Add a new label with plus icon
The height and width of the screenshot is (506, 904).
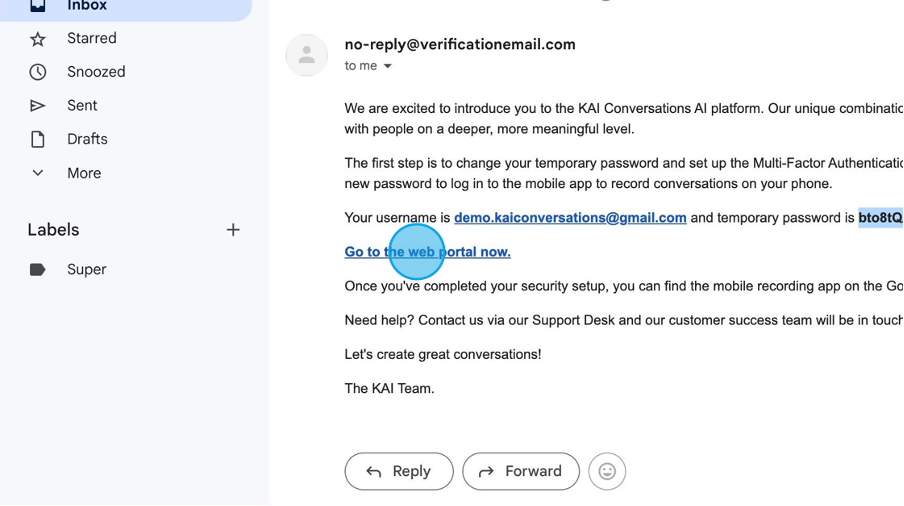233,230
